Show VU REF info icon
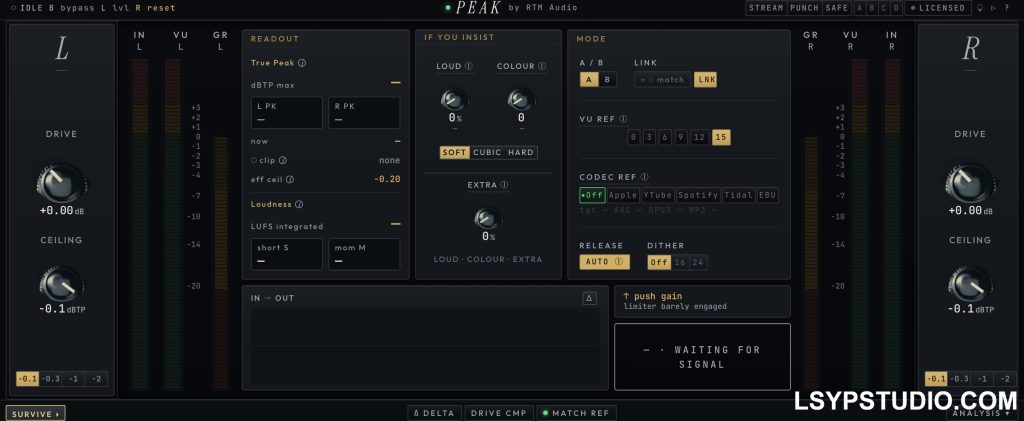1024x421 pixels. (623, 119)
